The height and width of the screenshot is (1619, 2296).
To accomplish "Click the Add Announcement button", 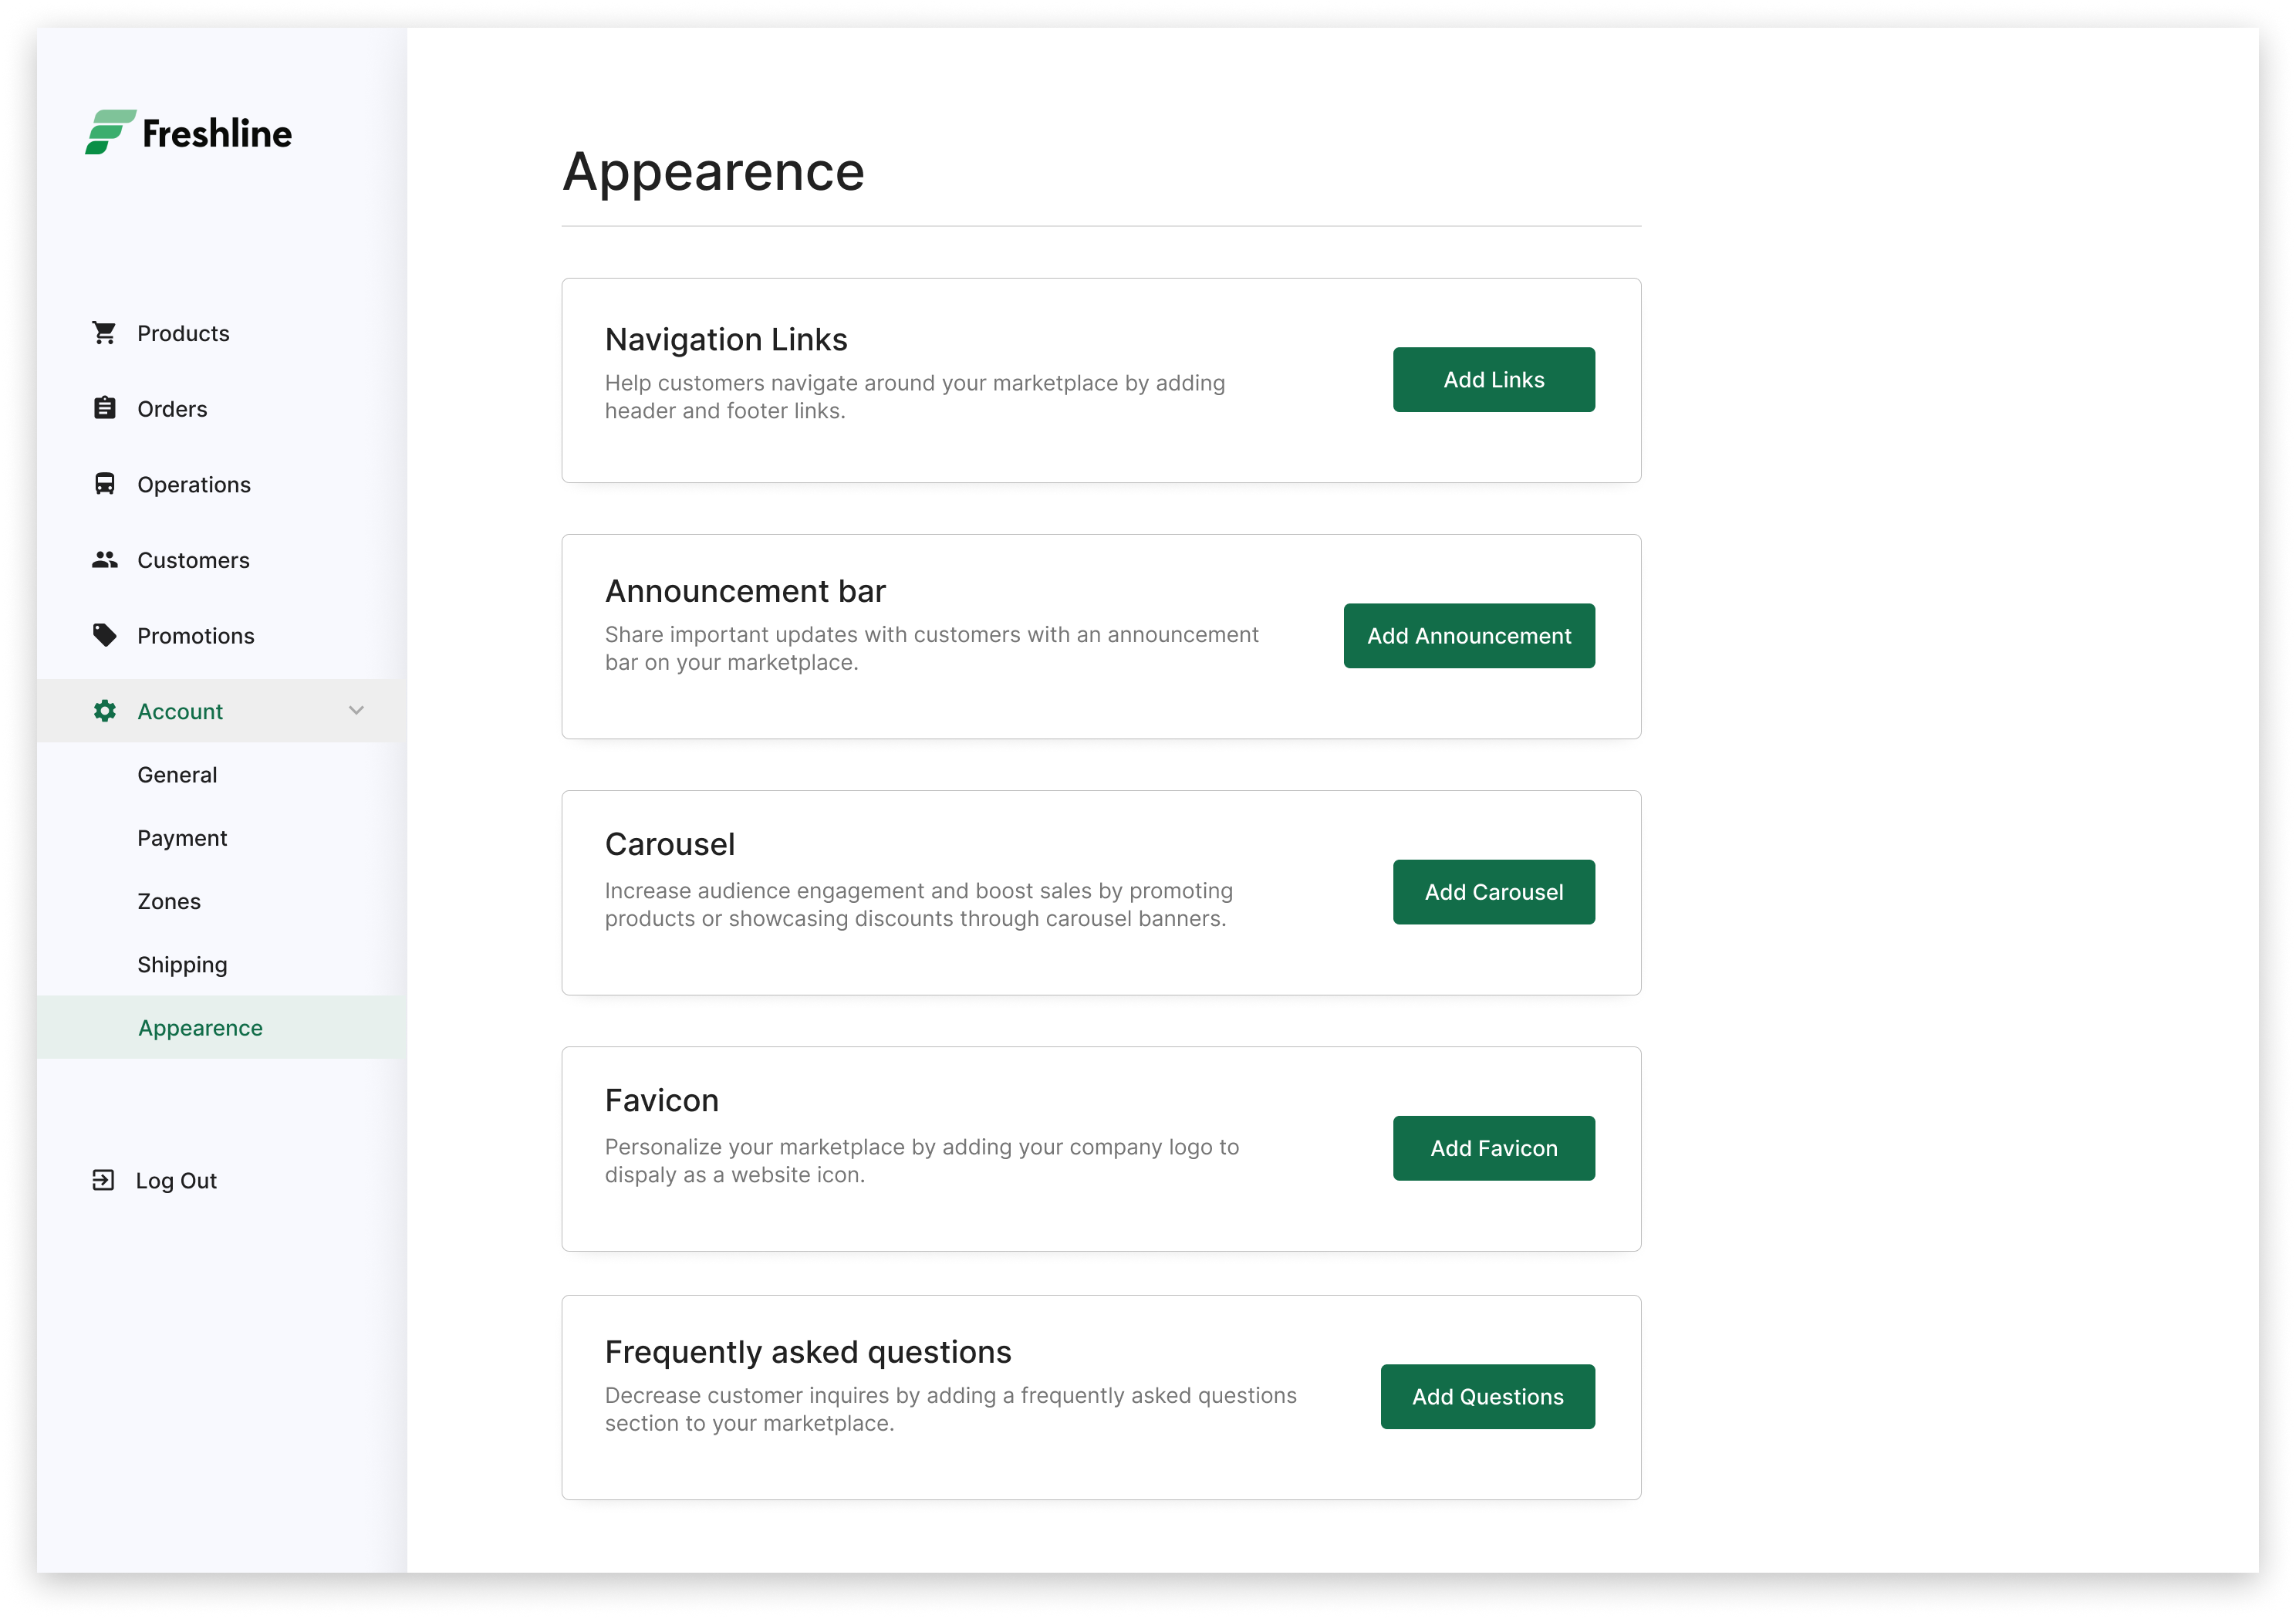I will click(1469, 636).
